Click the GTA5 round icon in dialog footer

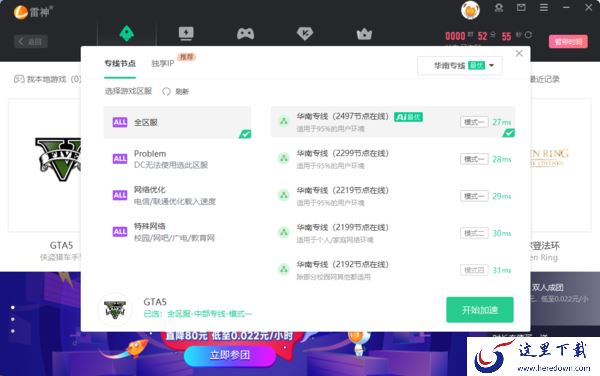tap(115, 309)
